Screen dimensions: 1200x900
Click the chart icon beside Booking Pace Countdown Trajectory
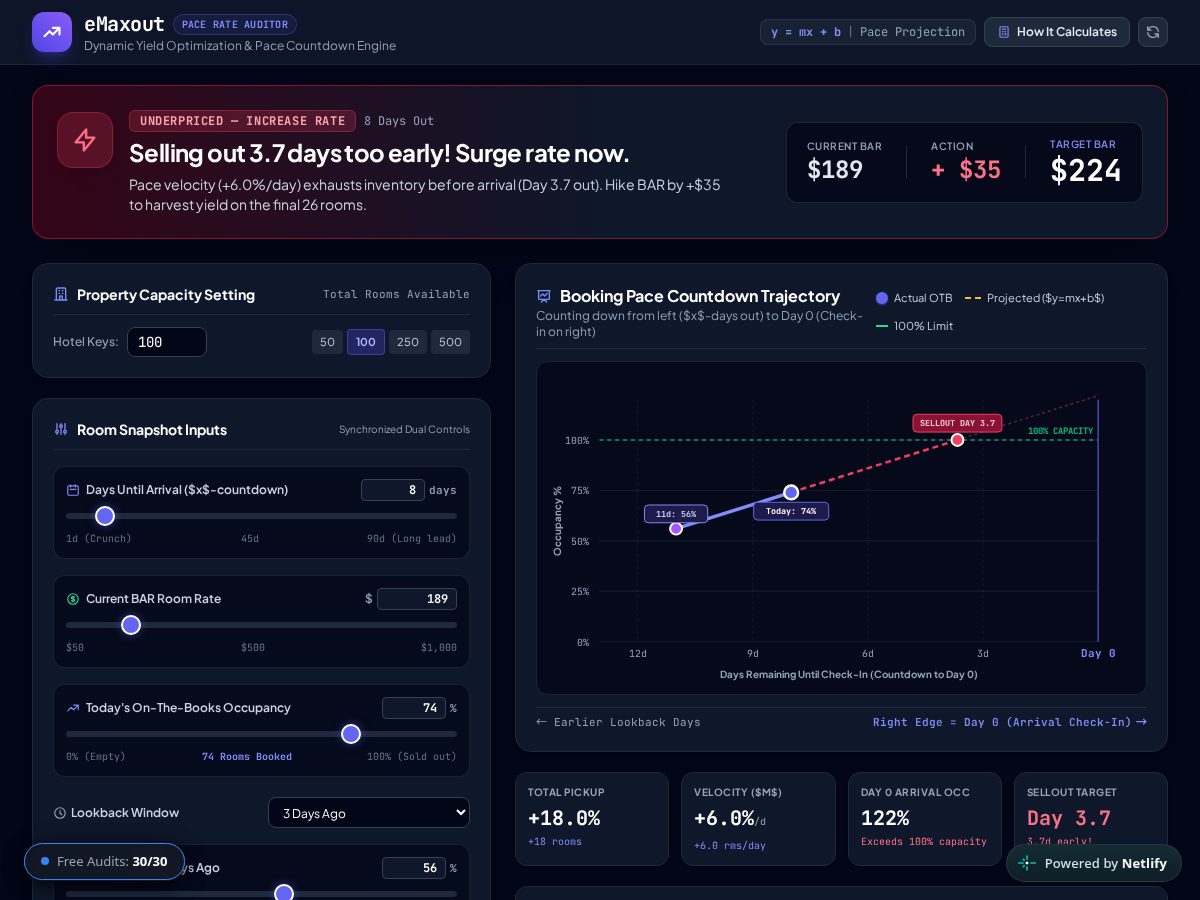click(x=544, y=296)
